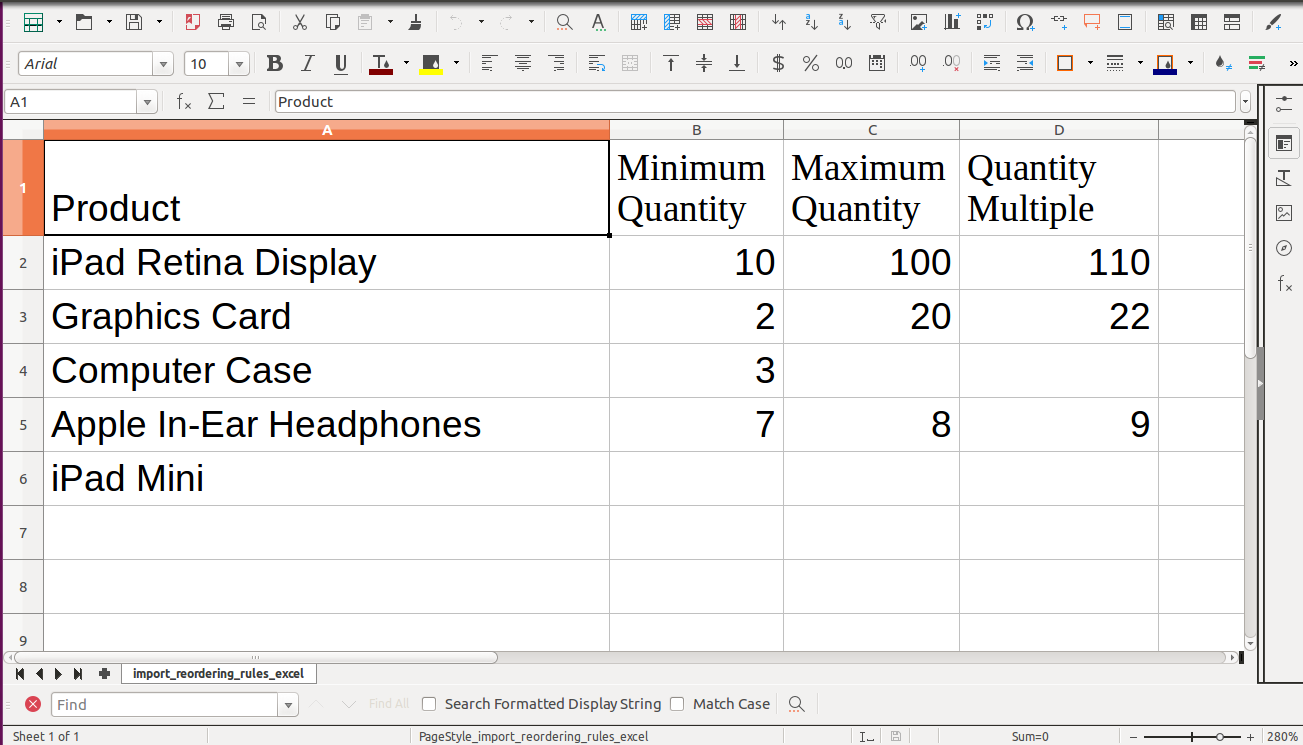This screenshot has width=1303, height=745.
Task: Tick the Match Case checkbox
Action: pos(677,704)
